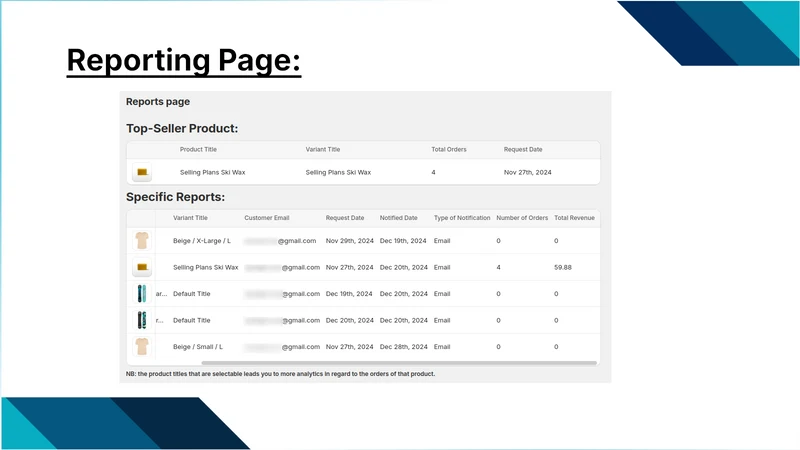The image size is (800, 450).
Task: Click the snowboard thumbnail requested Dec 20th
Action: click(142, 320)
